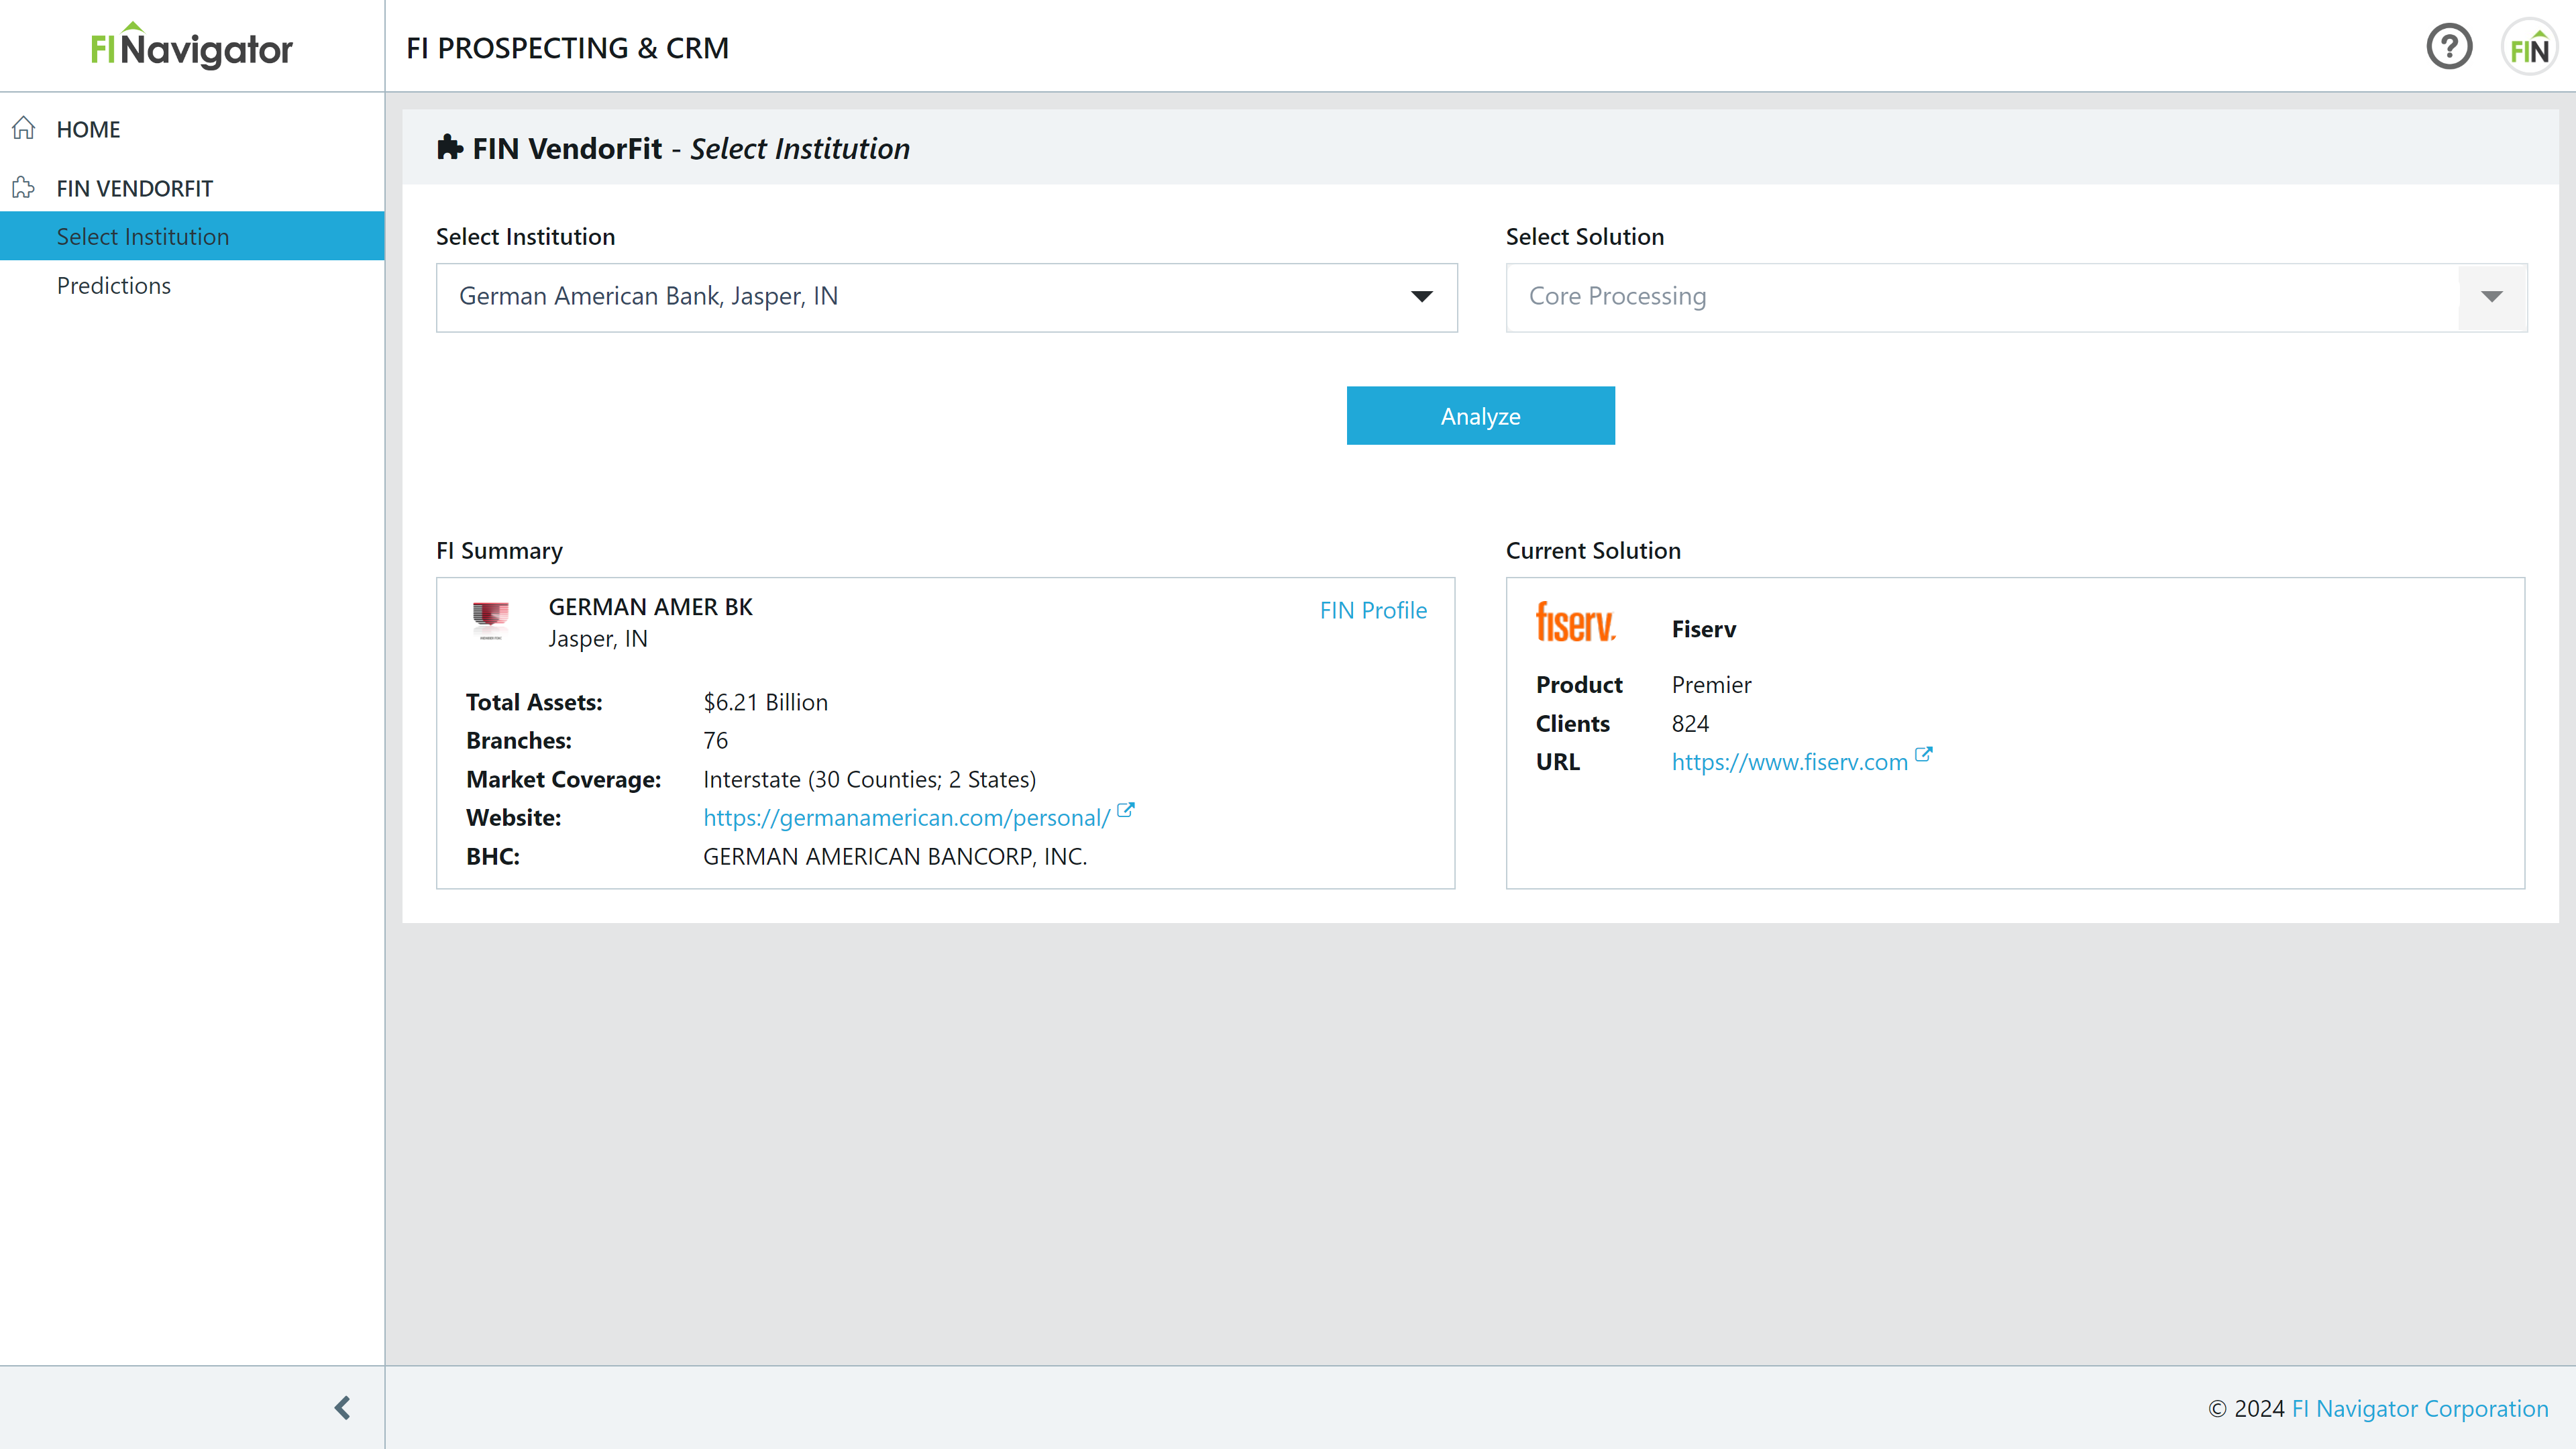Open the FIN user profile avatar
The width and height of the screenshot is (2576, 1449).
[2529, 47]
